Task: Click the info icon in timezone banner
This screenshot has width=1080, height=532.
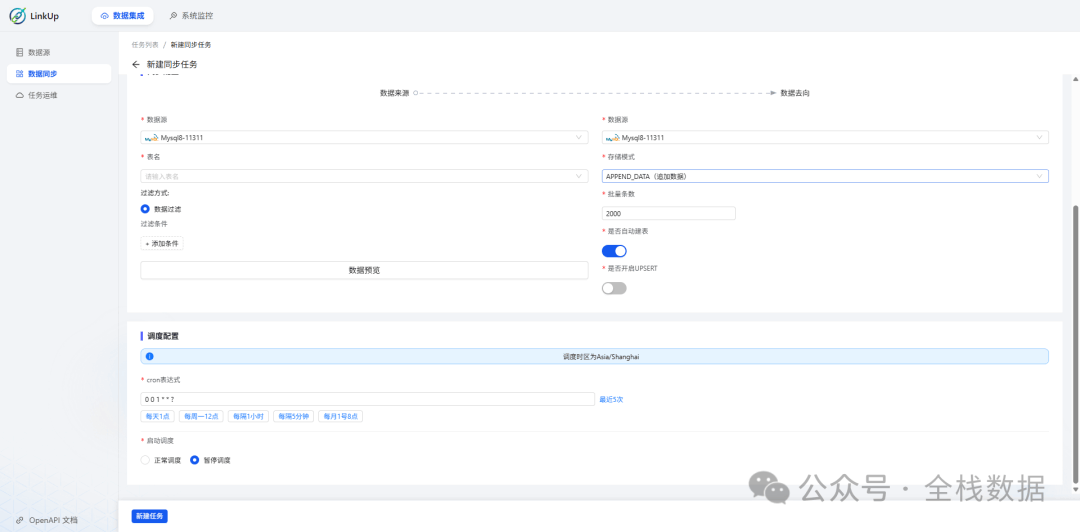Action: pyautogui.click(x=149, y=356)
